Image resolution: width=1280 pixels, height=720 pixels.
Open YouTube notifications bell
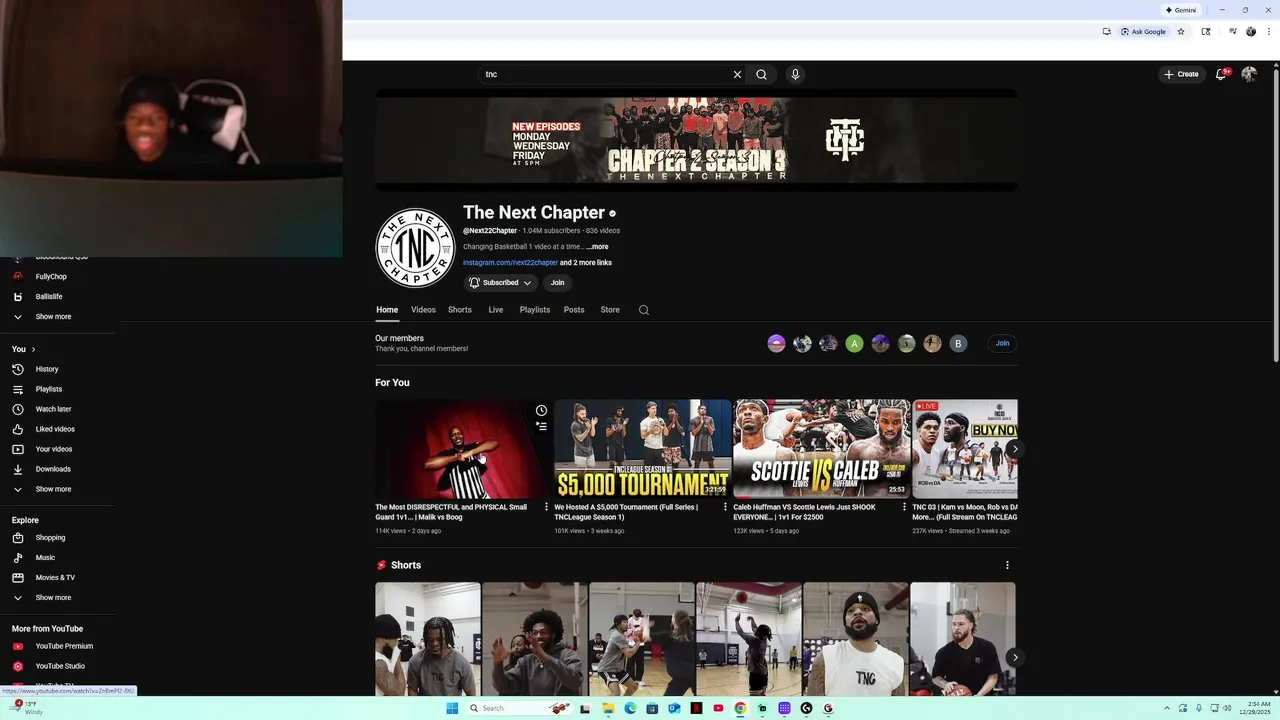(x=1221, y=74)
